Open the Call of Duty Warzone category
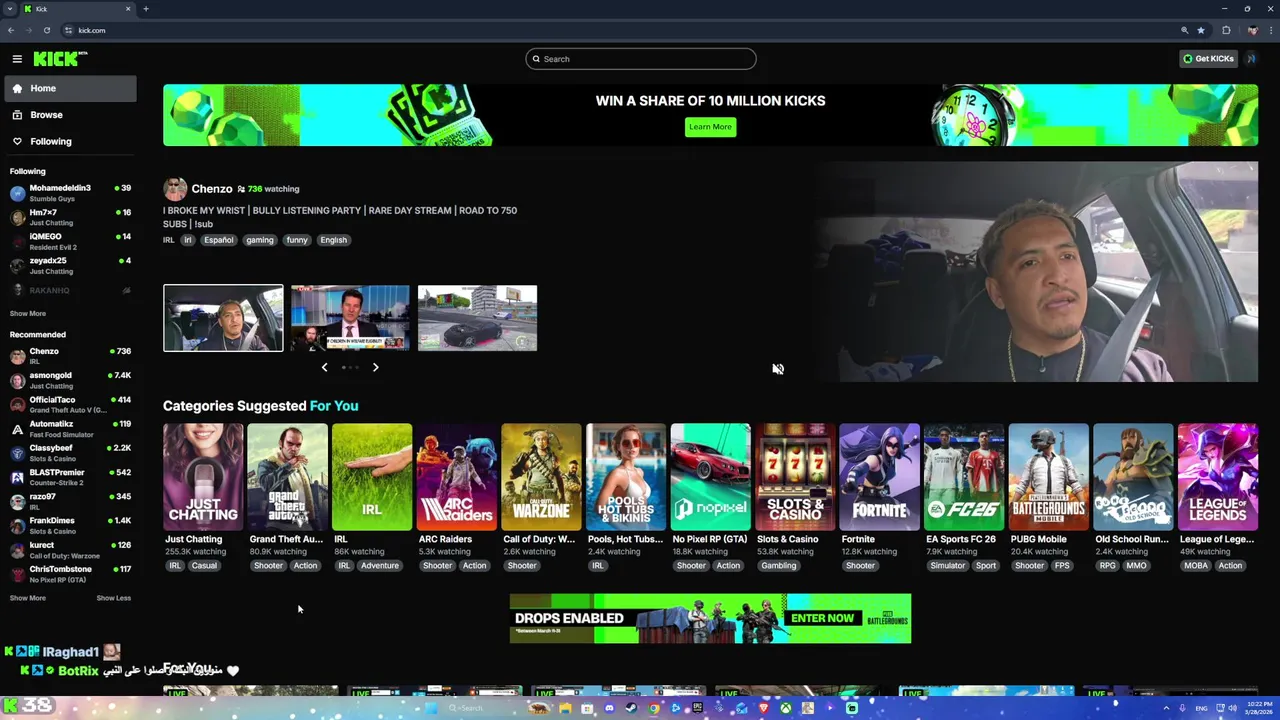 [x=541, y=477]
